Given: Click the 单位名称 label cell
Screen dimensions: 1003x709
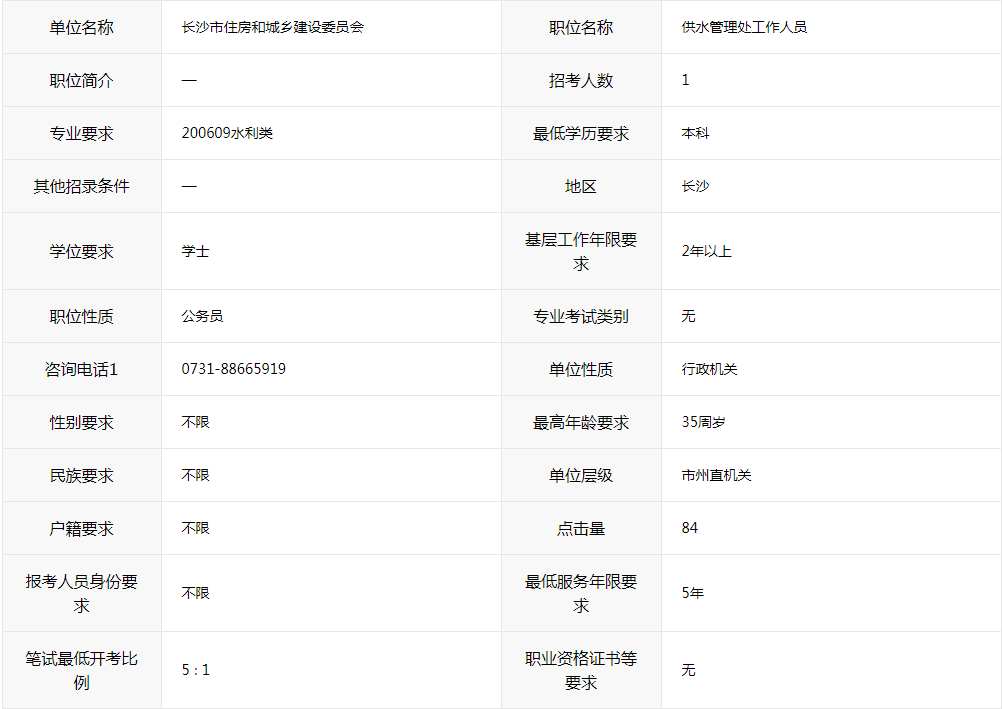Looking at the screenshot, I should pos(82,28).
